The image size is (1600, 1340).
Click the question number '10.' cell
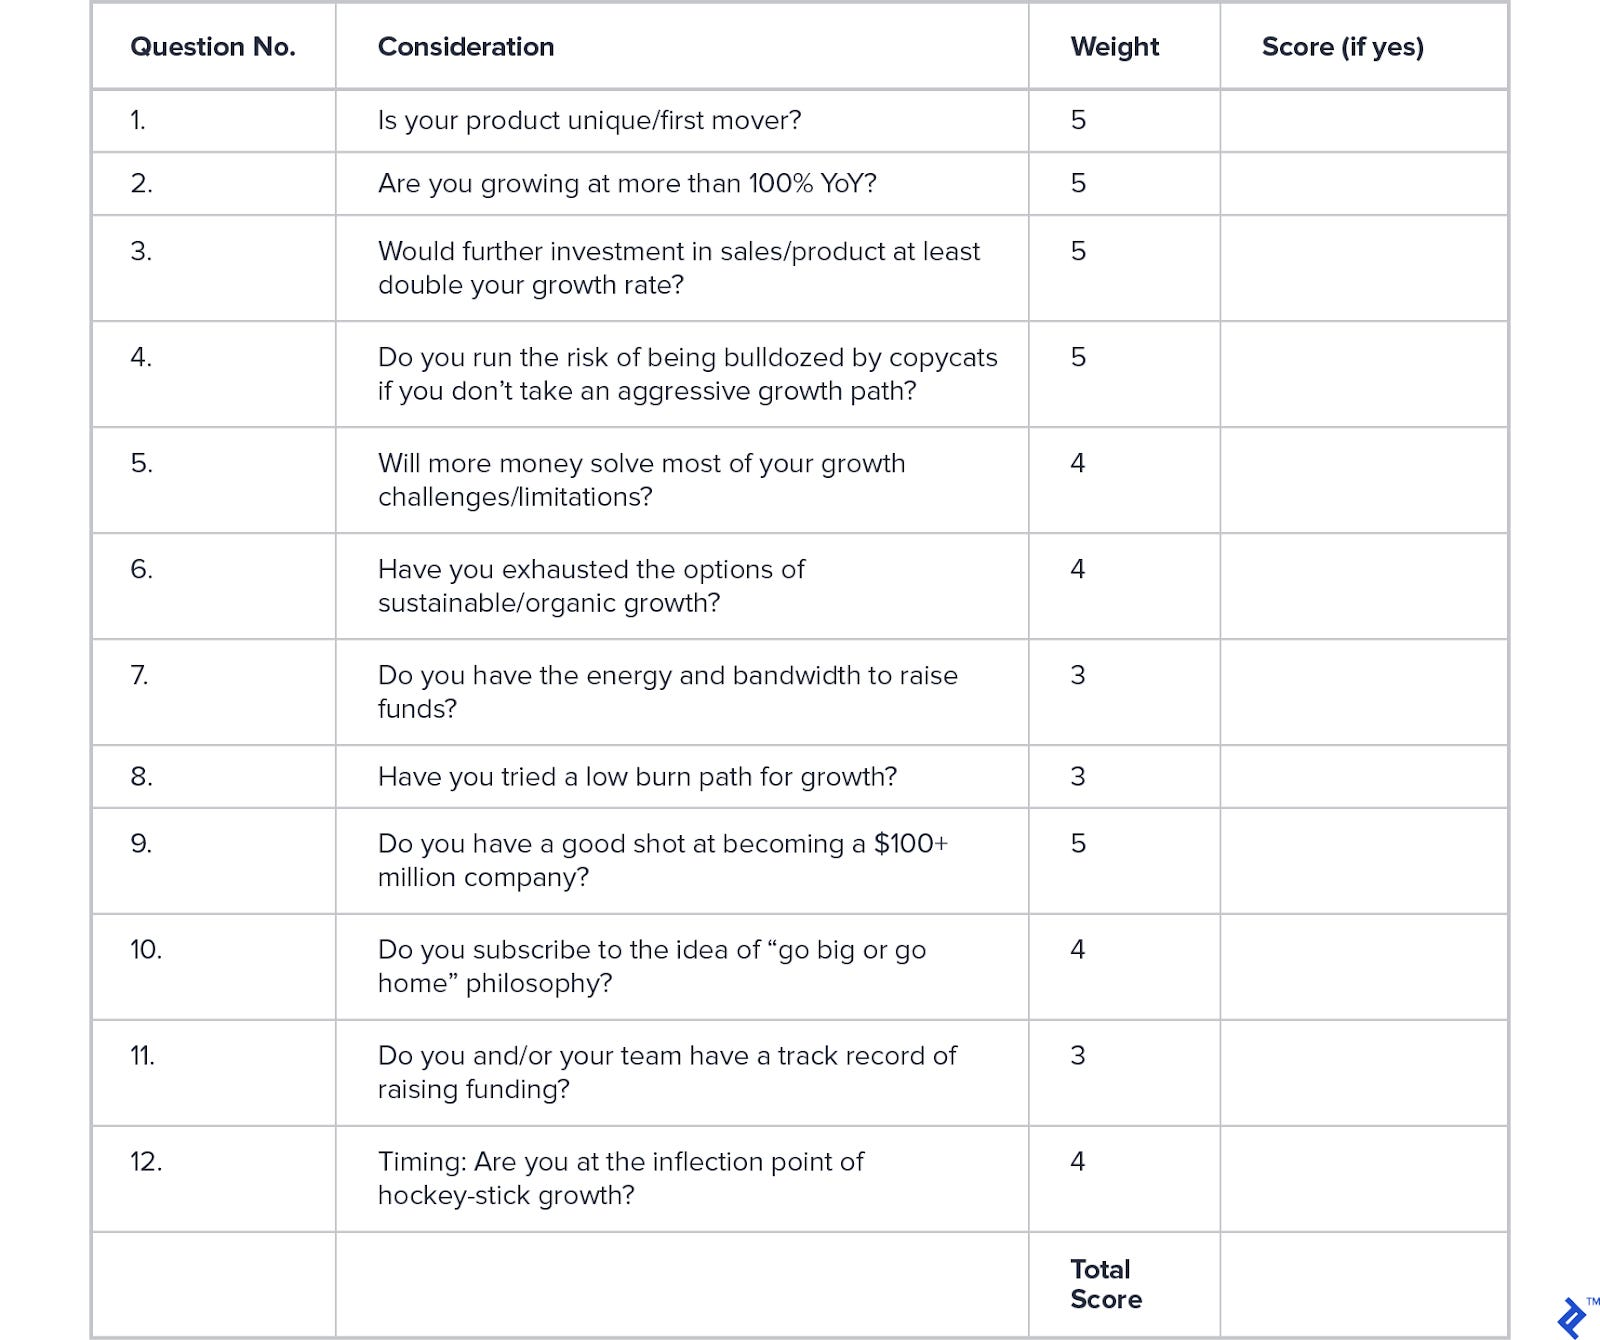pyautogui.click(x=146, y=950)
